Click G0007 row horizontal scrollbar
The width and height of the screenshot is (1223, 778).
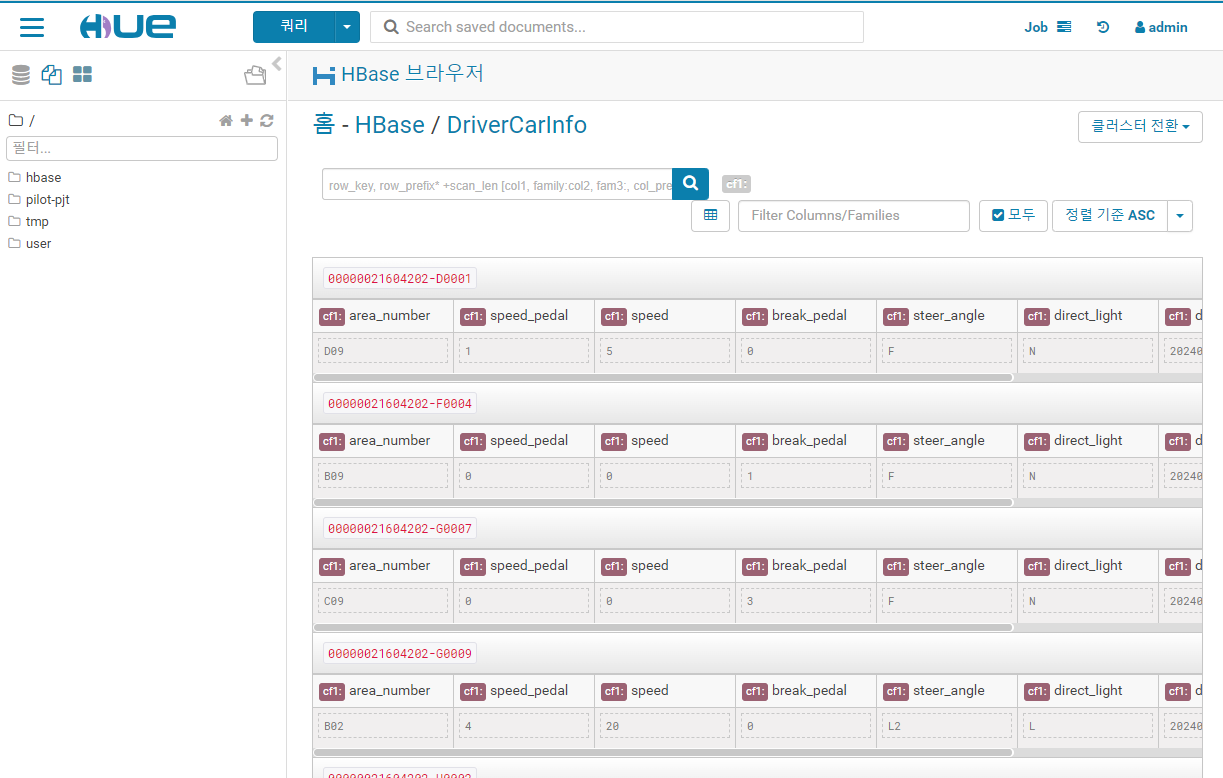(663, 628)
